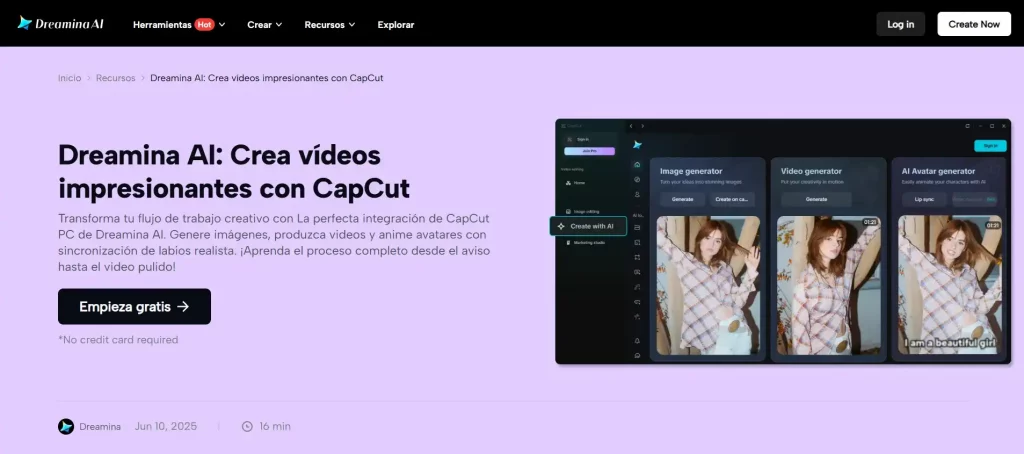Screen dimensions: 1024x454
Task: Open Recursos breadcrumb link
Action: pyautogui.click(x=115, y=78)
